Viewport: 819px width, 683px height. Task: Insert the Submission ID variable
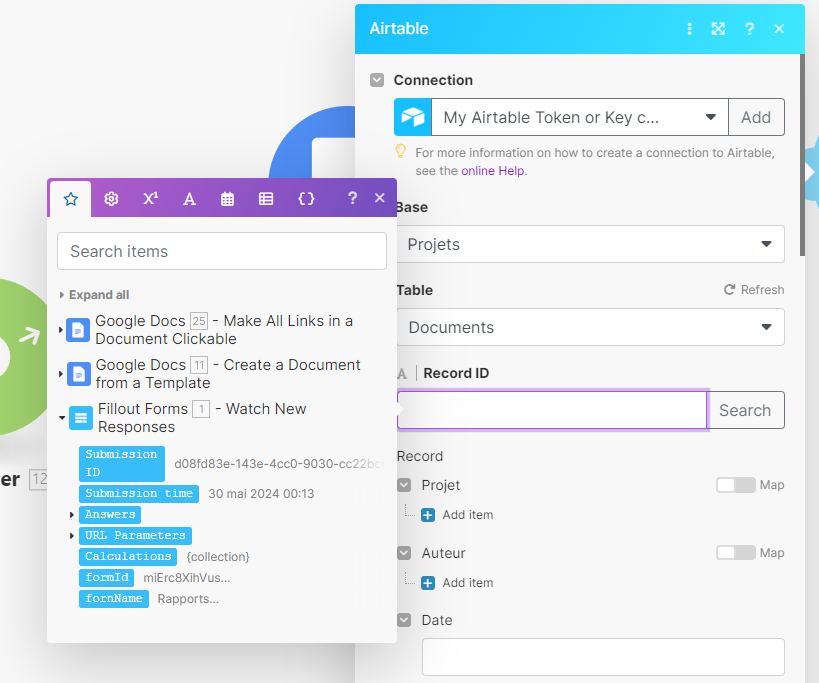pos(122,463)
